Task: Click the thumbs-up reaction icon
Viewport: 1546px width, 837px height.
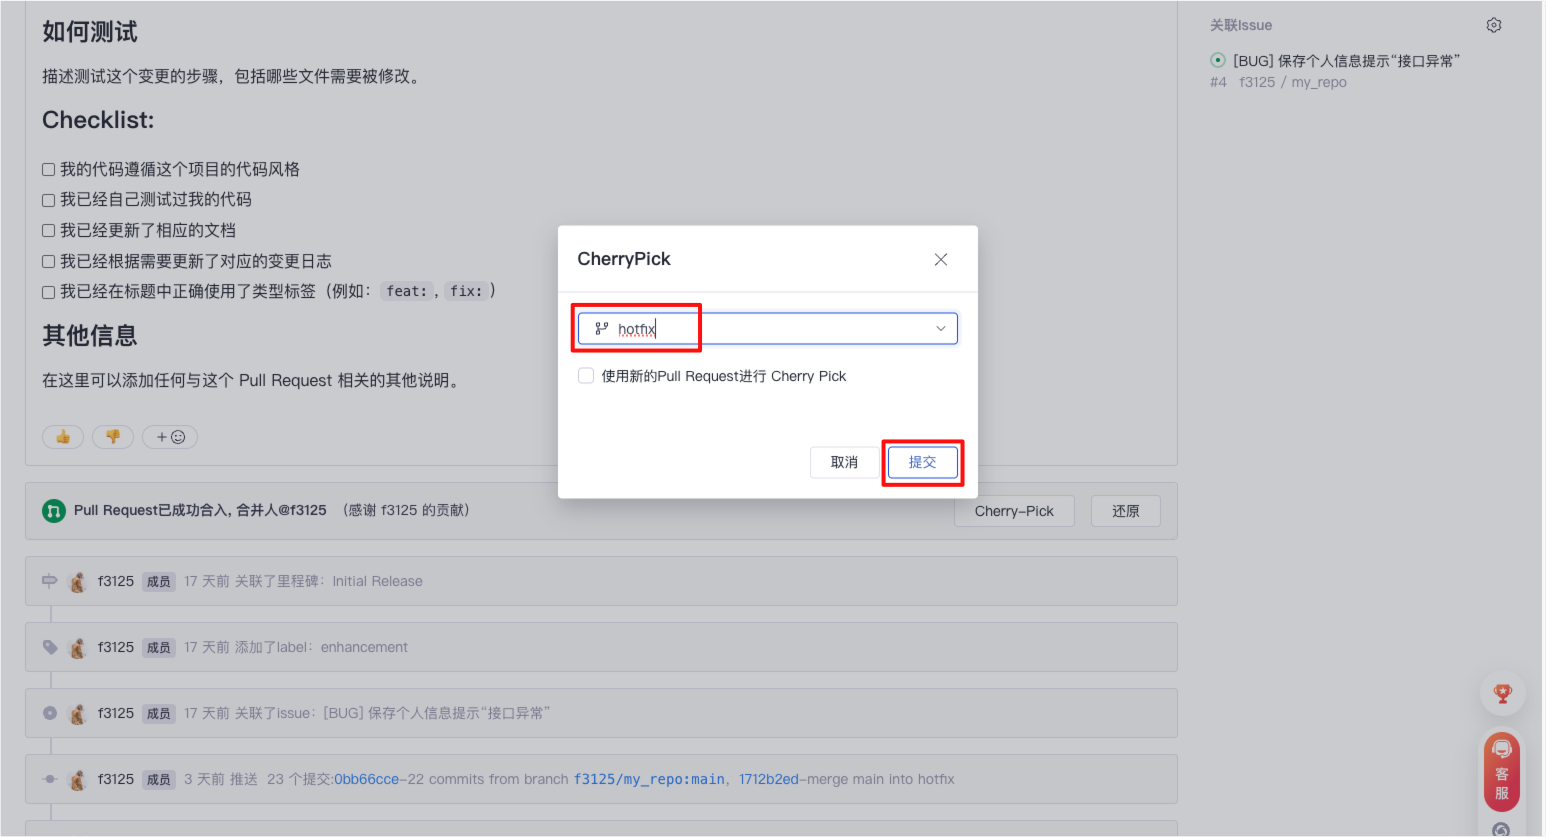Action: 63,437
